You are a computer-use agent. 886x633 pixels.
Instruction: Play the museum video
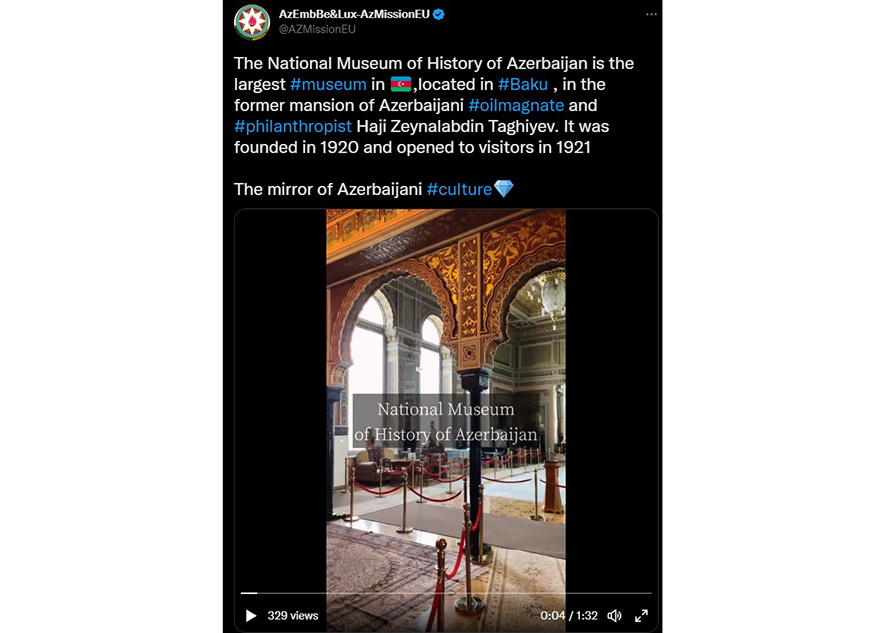(x=251, y=615)
